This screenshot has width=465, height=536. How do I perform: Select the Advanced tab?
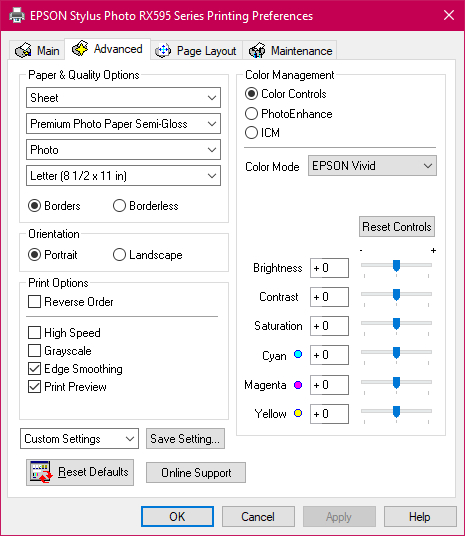pyautogui.click(x=107, y=49)
